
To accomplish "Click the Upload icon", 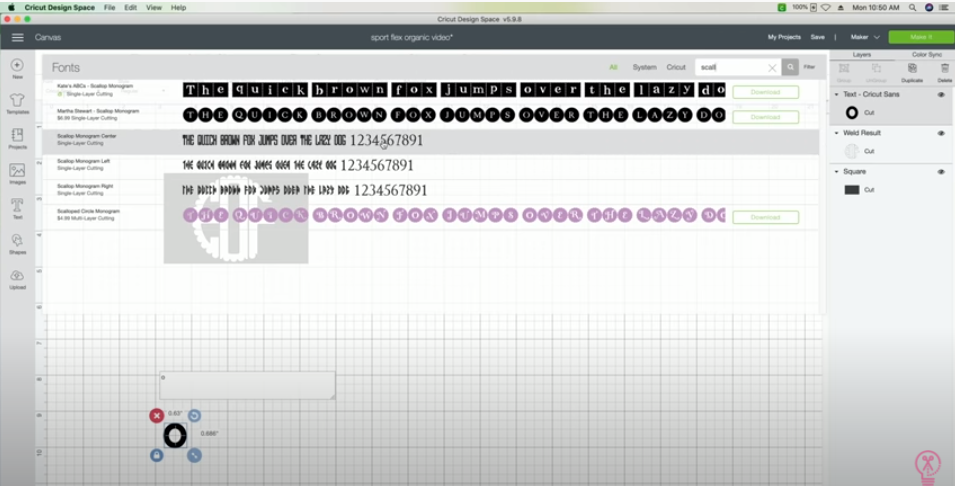I will (17, 279).
